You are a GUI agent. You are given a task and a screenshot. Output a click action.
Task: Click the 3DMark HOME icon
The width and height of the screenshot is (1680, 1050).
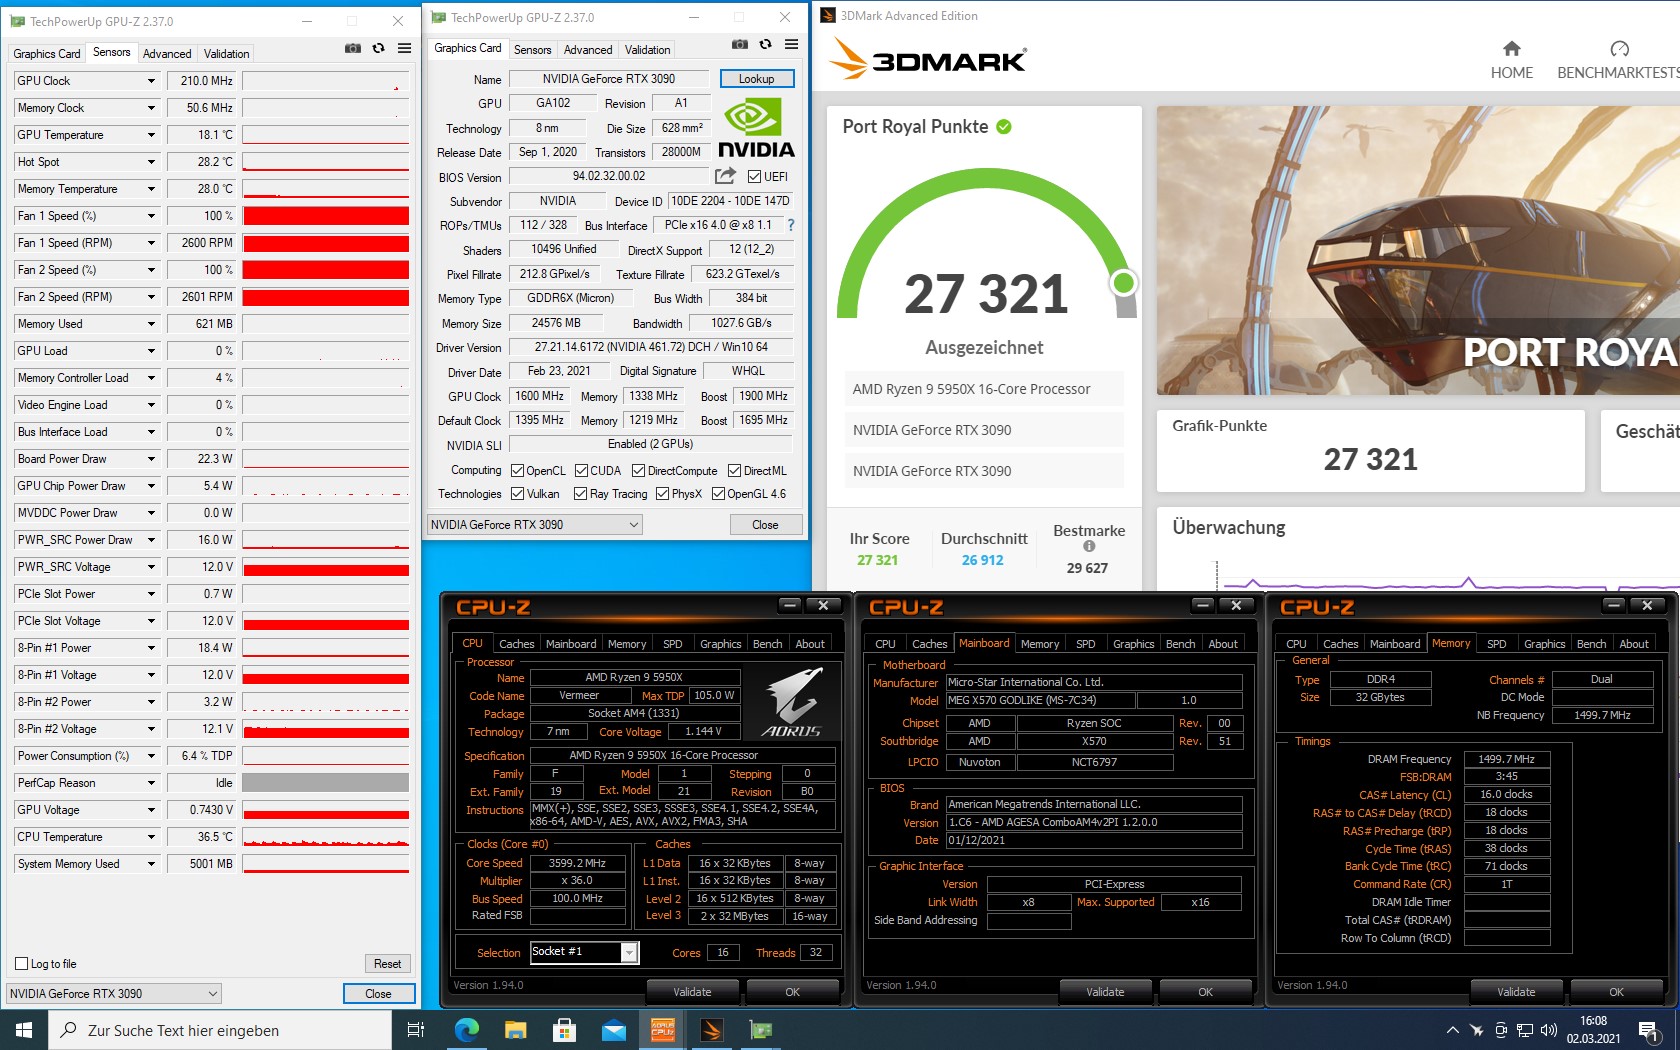tap(1511, 48)
